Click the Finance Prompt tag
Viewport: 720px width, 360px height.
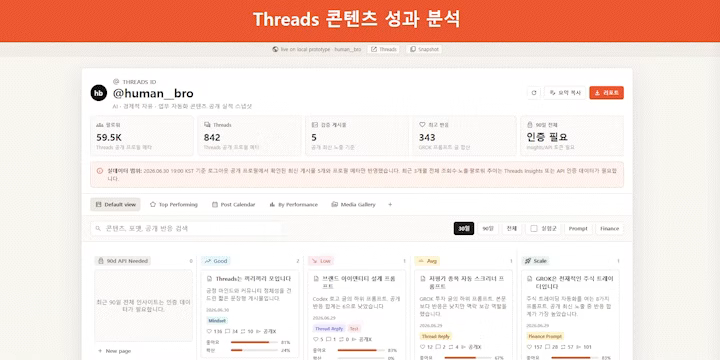point(545,336)
